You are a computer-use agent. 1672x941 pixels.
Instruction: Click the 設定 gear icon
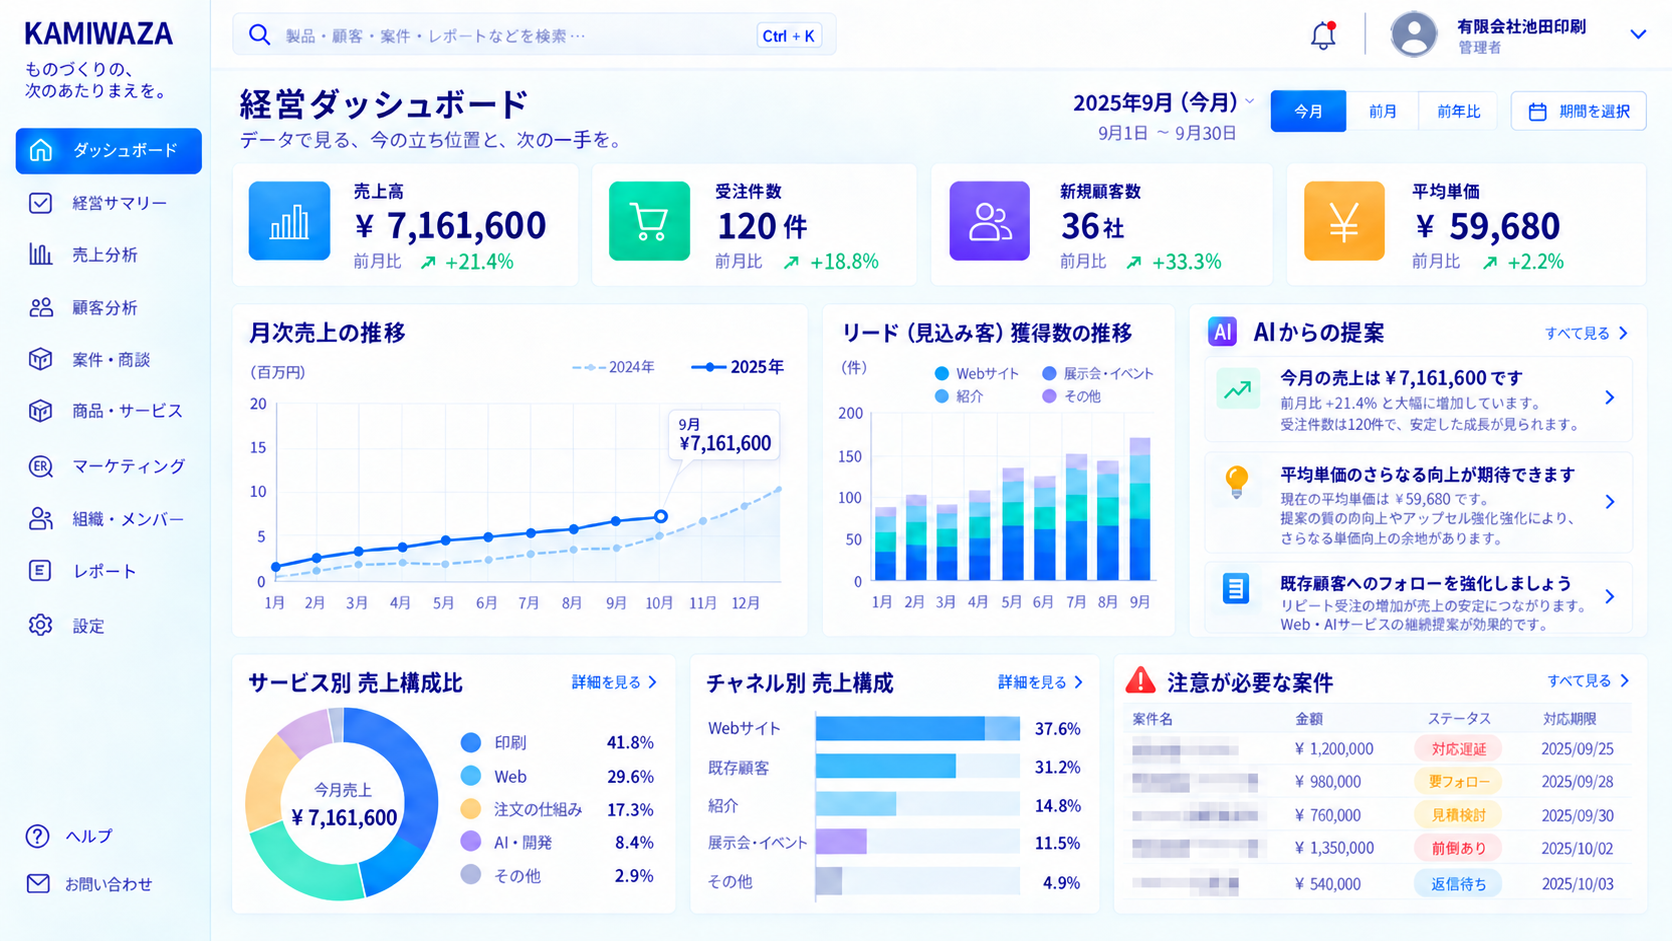point(40,625)
